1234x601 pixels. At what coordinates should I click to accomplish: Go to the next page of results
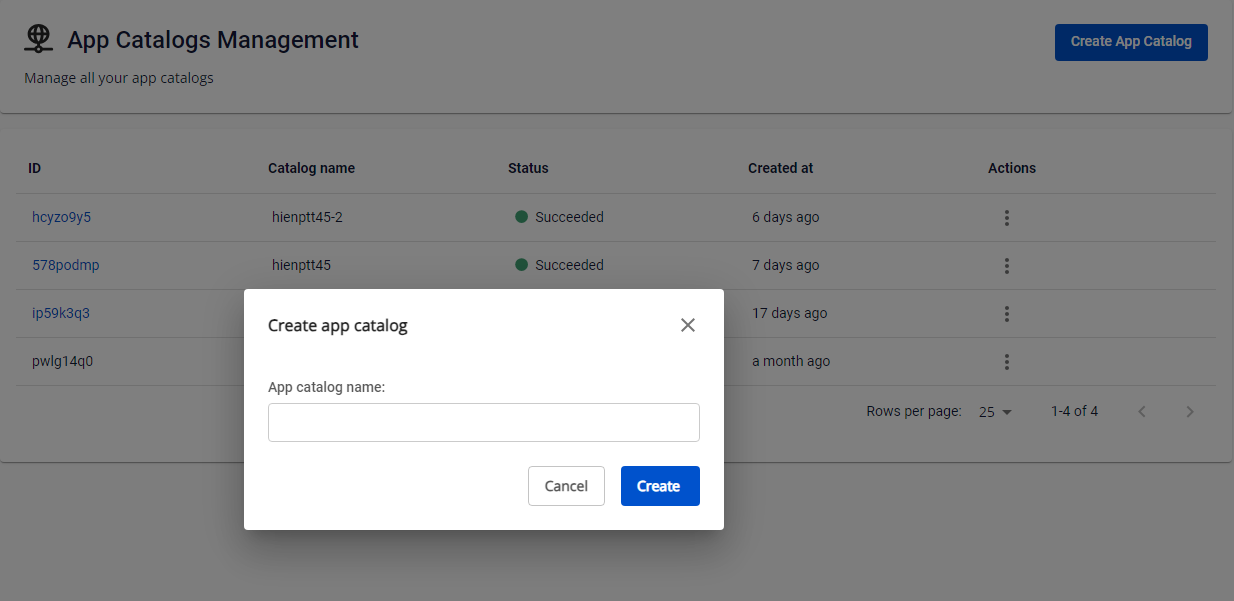tap(1189, 412)
